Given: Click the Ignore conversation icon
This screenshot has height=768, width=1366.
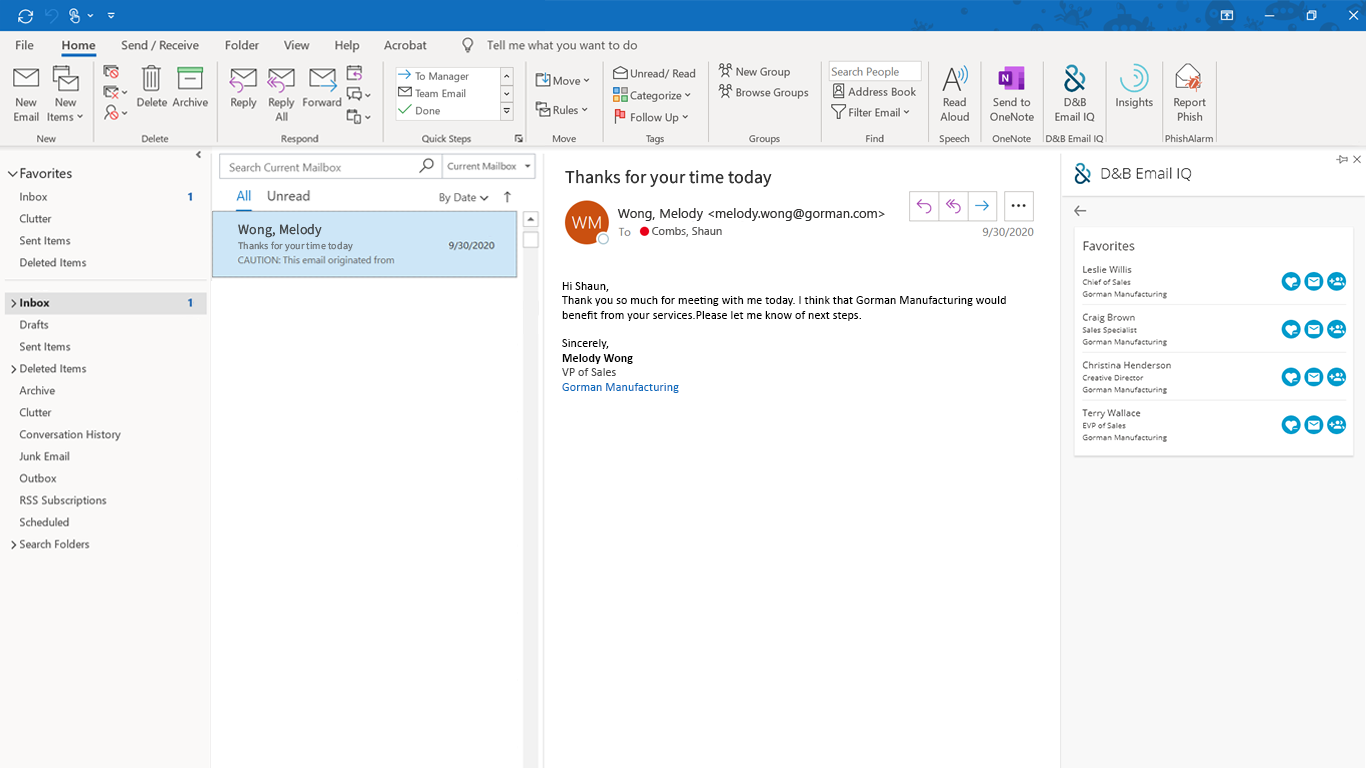Looking at the screenshot, I should 111,72.
